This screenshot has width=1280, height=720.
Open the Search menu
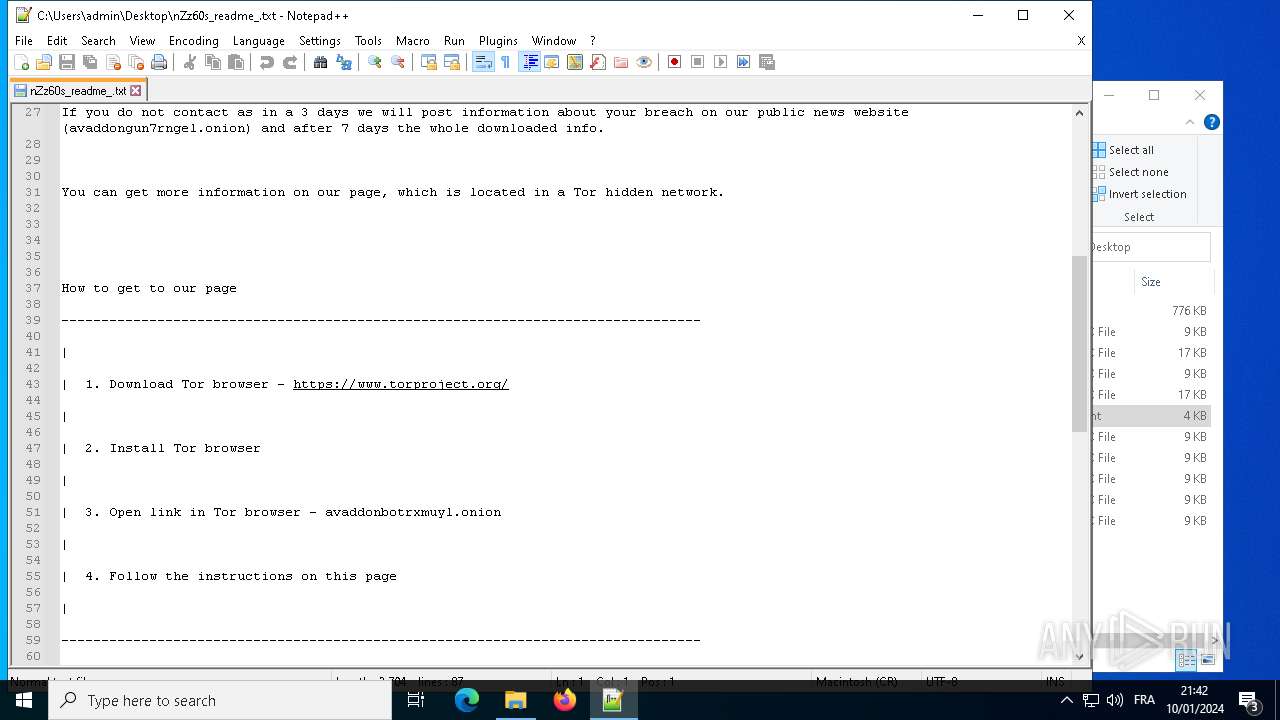[98, 41]
